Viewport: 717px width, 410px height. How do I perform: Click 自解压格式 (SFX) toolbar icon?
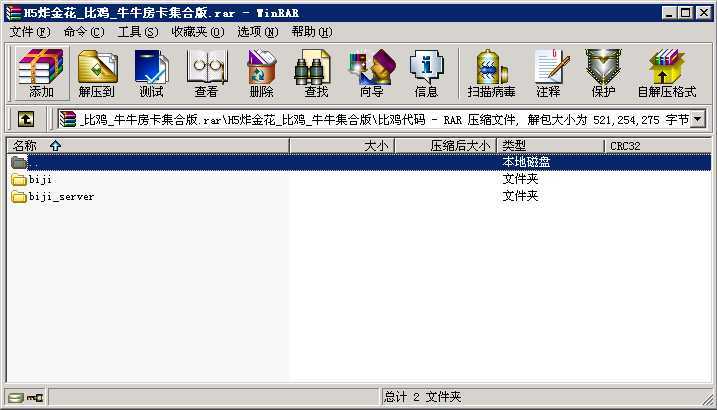click(x=667, y=73)
